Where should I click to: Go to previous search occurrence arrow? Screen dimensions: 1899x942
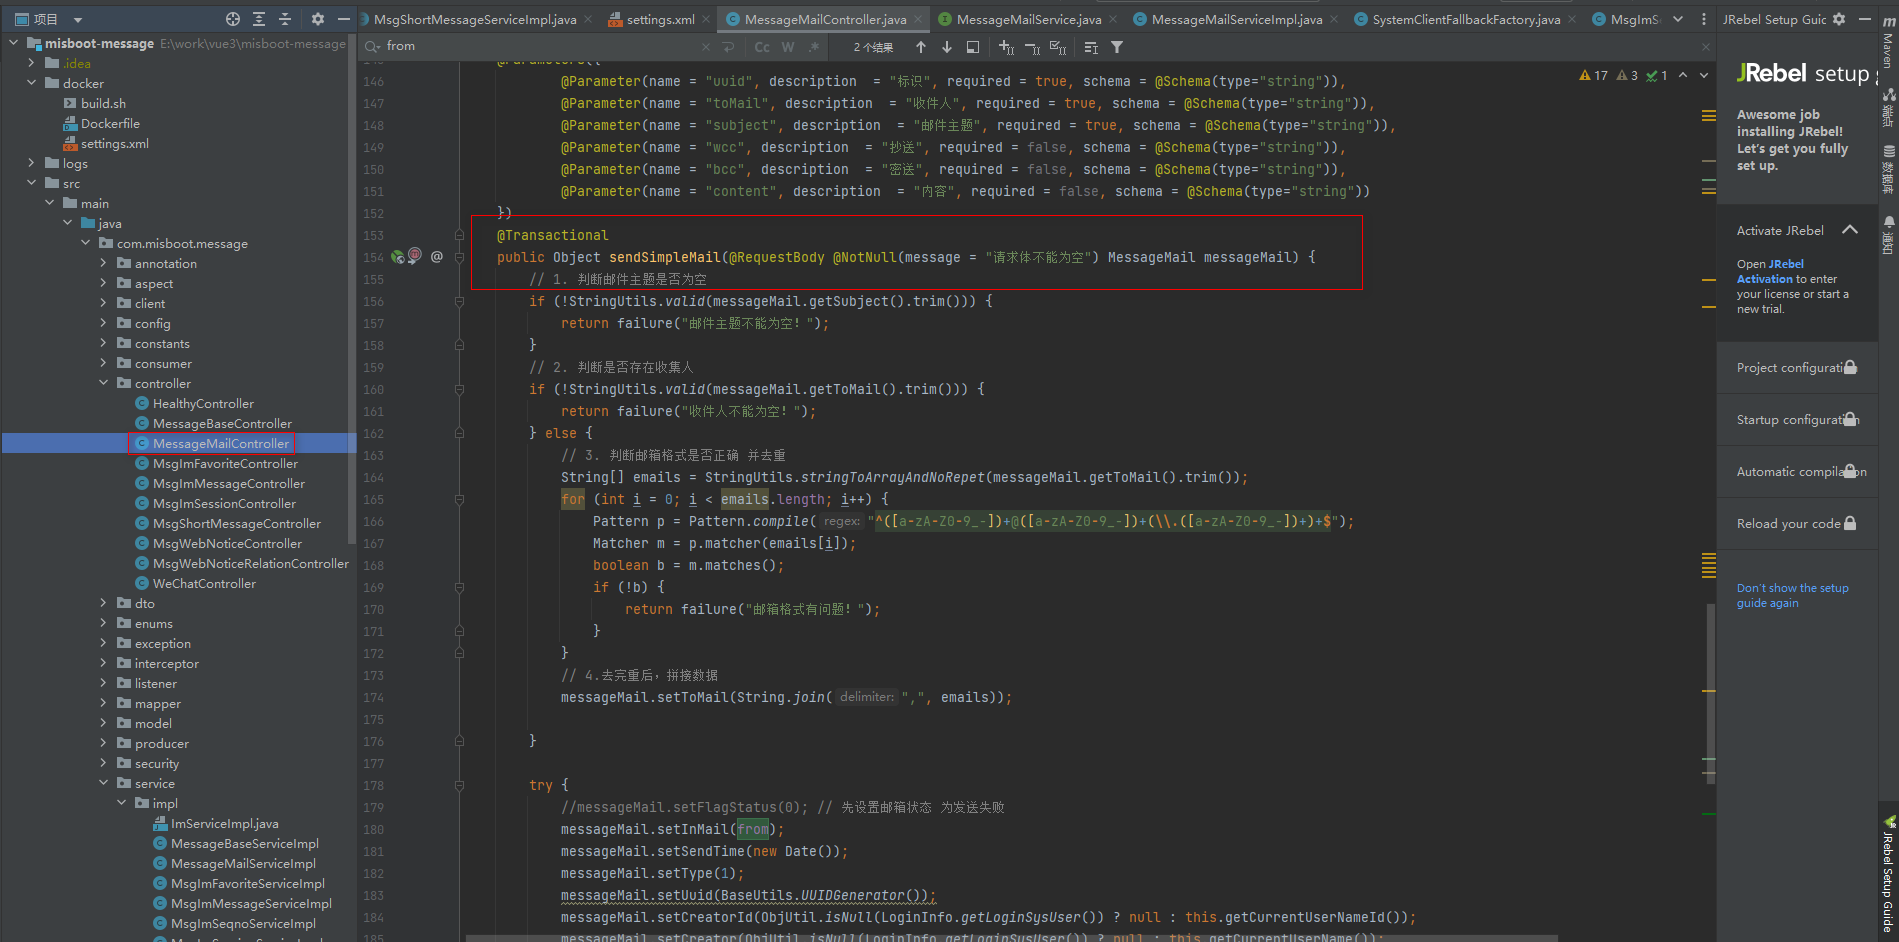click(921, 47)
